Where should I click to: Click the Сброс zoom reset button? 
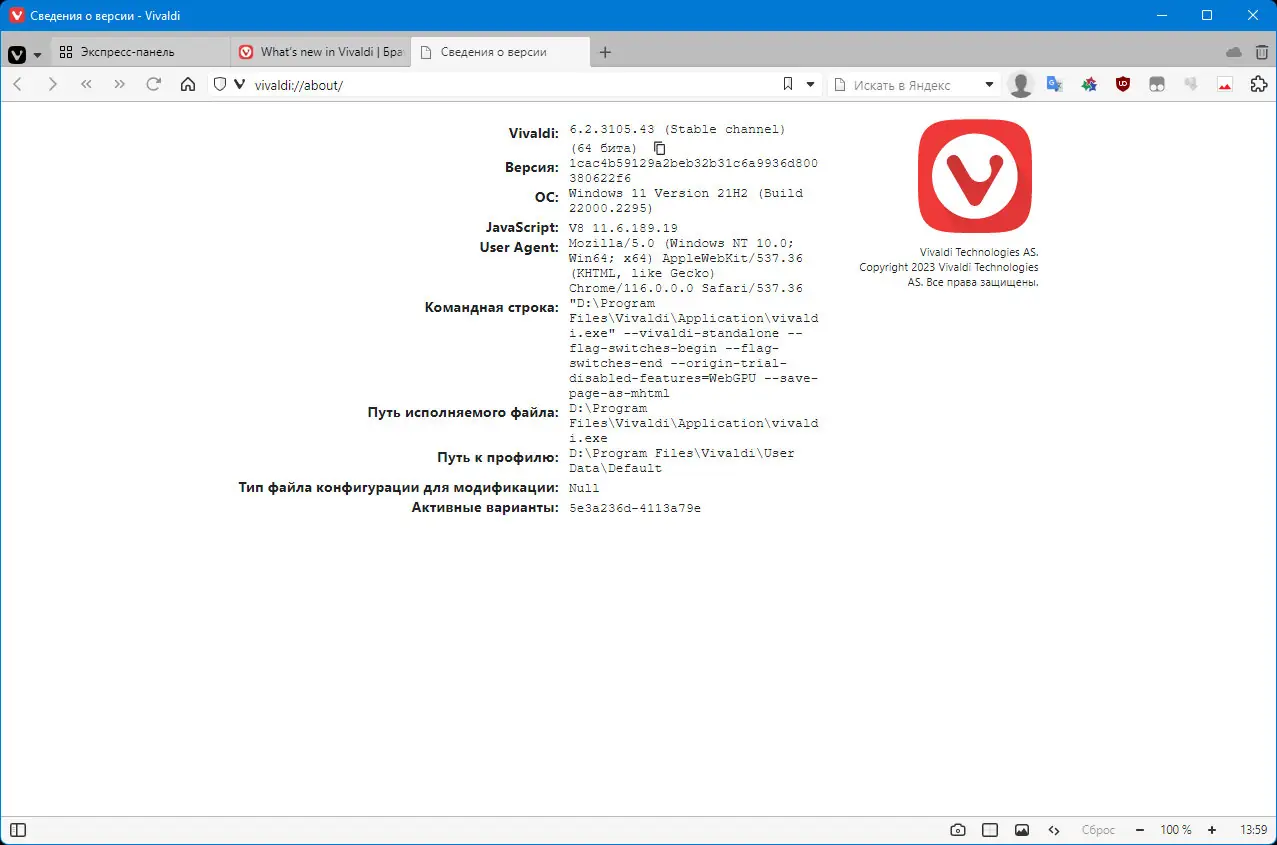tap(1098, 830)
